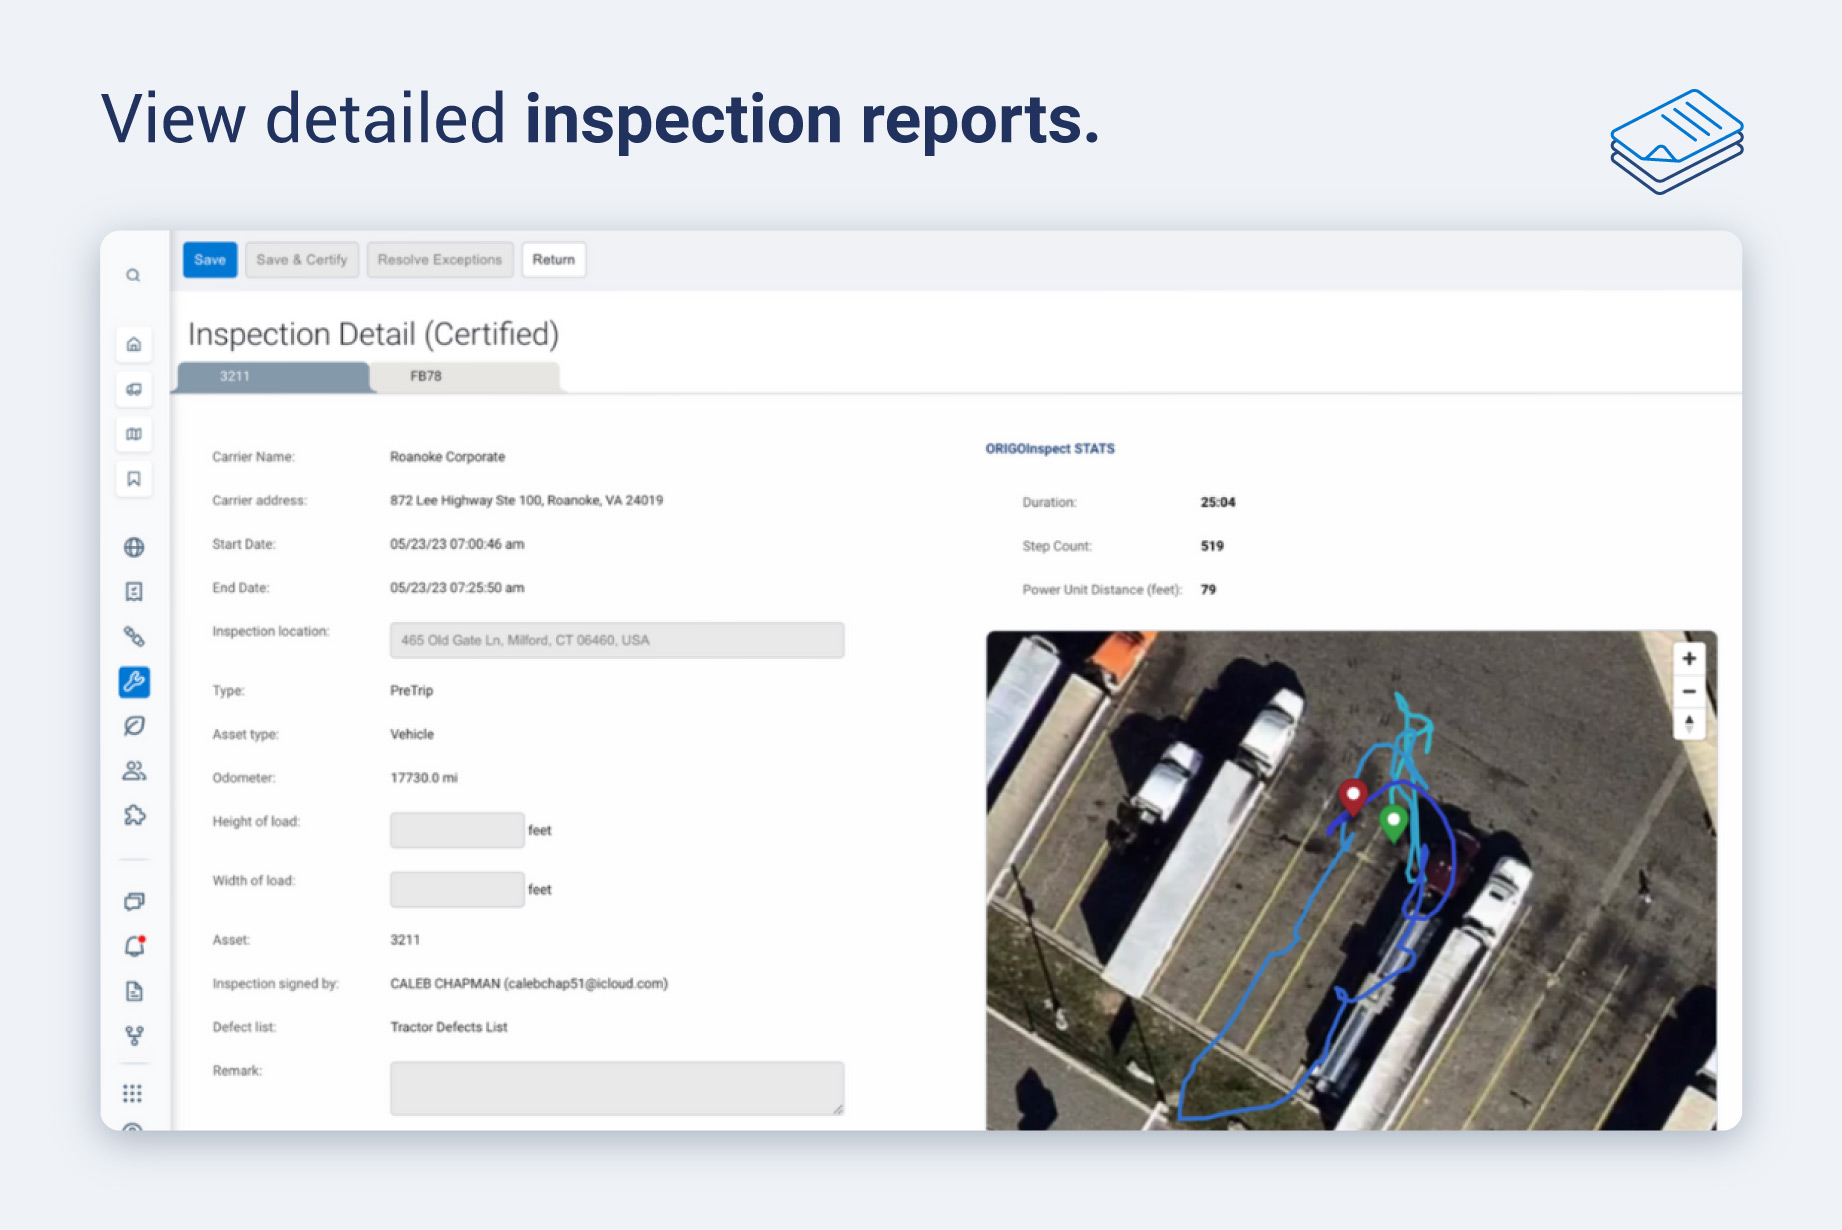Click the signer CALEB CHAPMAN text
The height and width of the screenshot is (1230, 1842).
coord(529,984)
